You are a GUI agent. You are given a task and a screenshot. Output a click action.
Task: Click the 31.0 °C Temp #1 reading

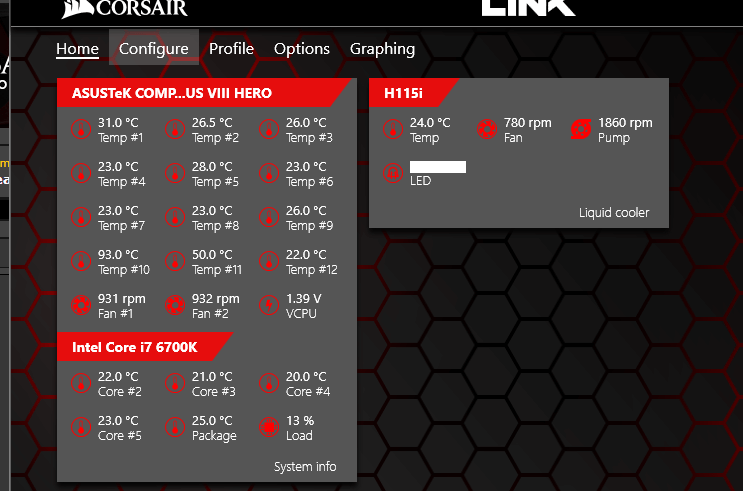tap(118, 123)
